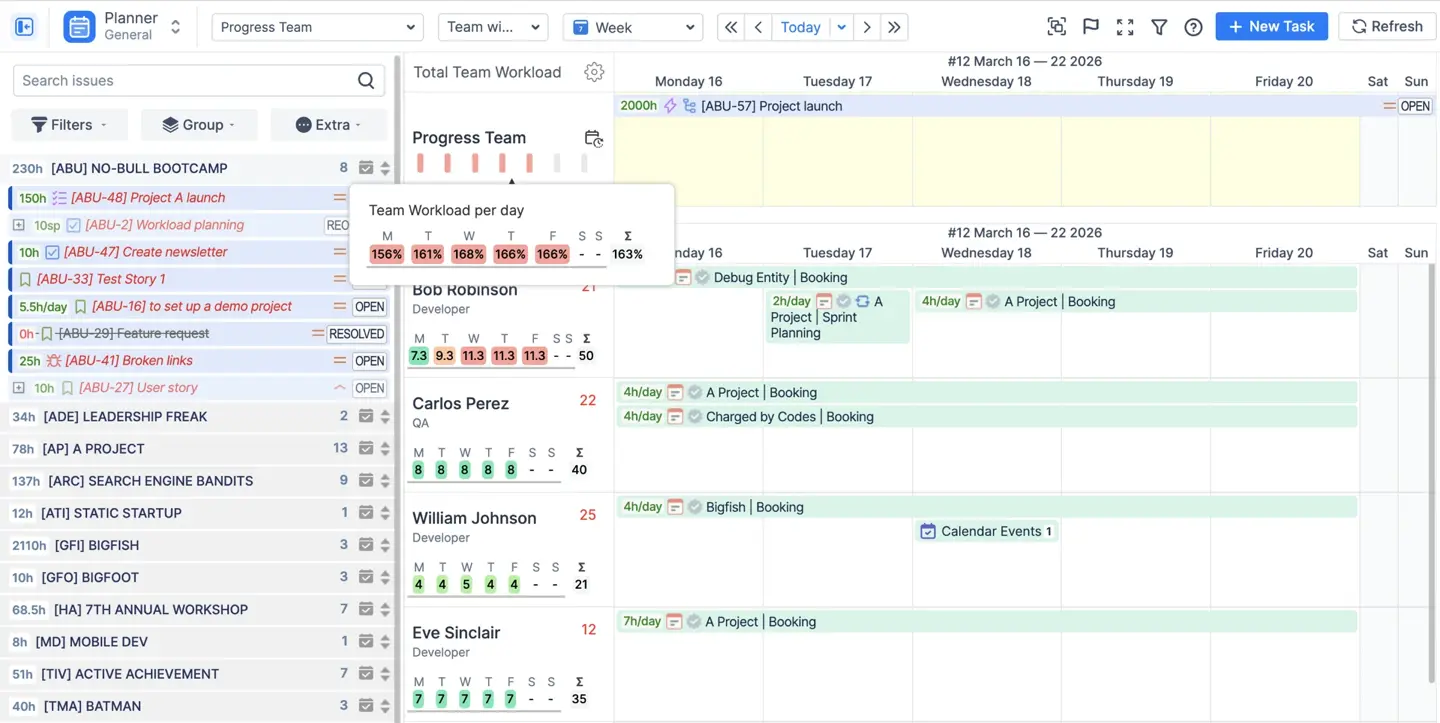The image size is (1440, 723).
Task: Click the status check circle on Bigfish Booking bar
Action: [x=695, y=507]
